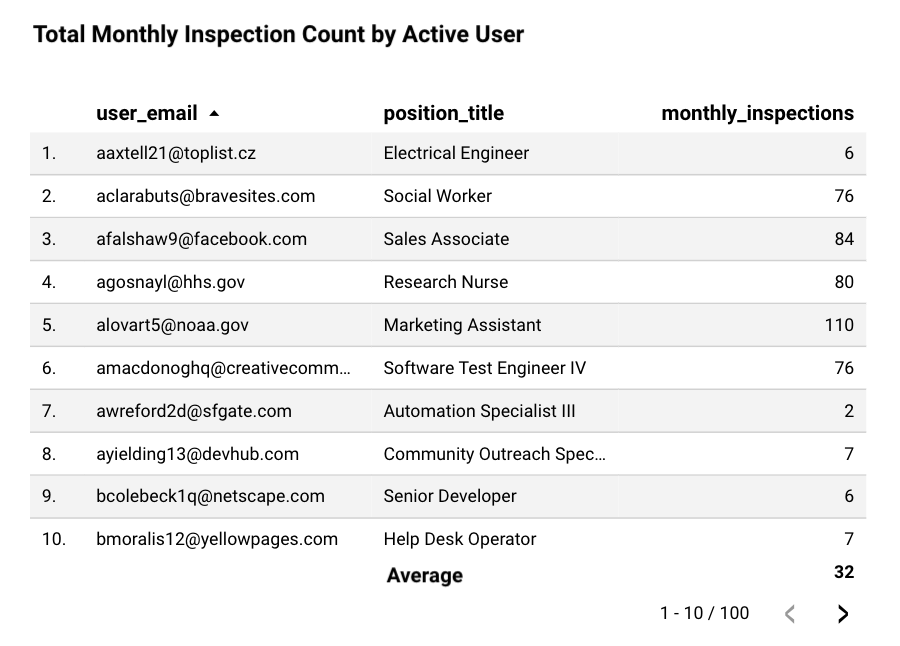Viewport: 900px width, 646px height.
Task: Go to previous page of results
Action: click(790, 614)
